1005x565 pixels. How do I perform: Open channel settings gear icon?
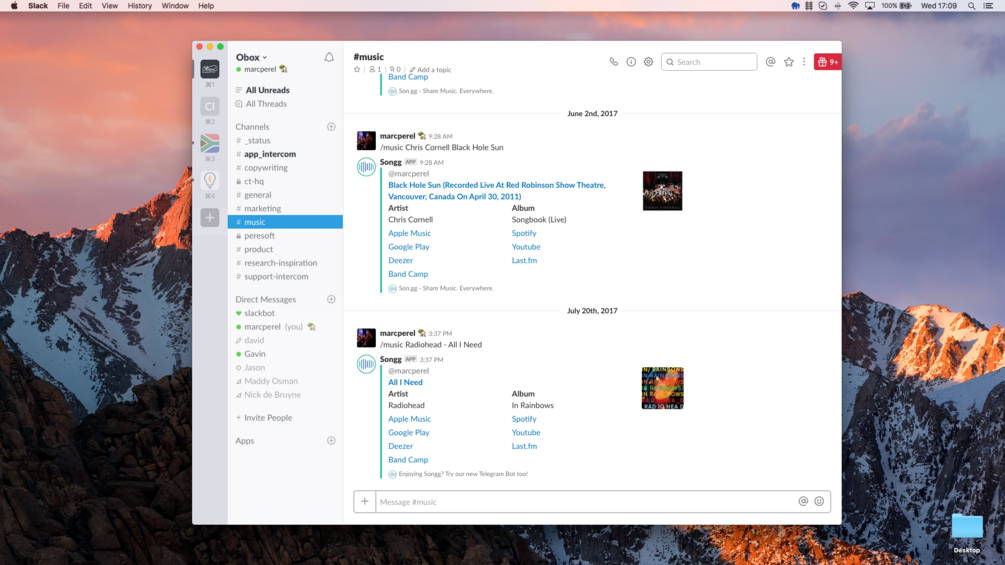point(648,62)
